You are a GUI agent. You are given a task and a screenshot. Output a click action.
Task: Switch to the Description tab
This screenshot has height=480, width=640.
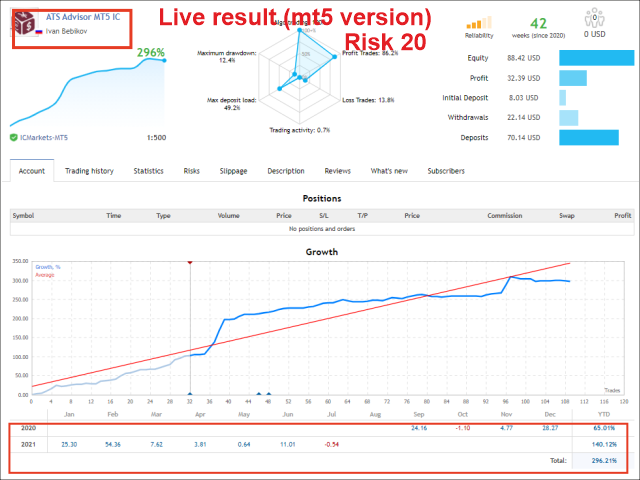pos(286,171)
